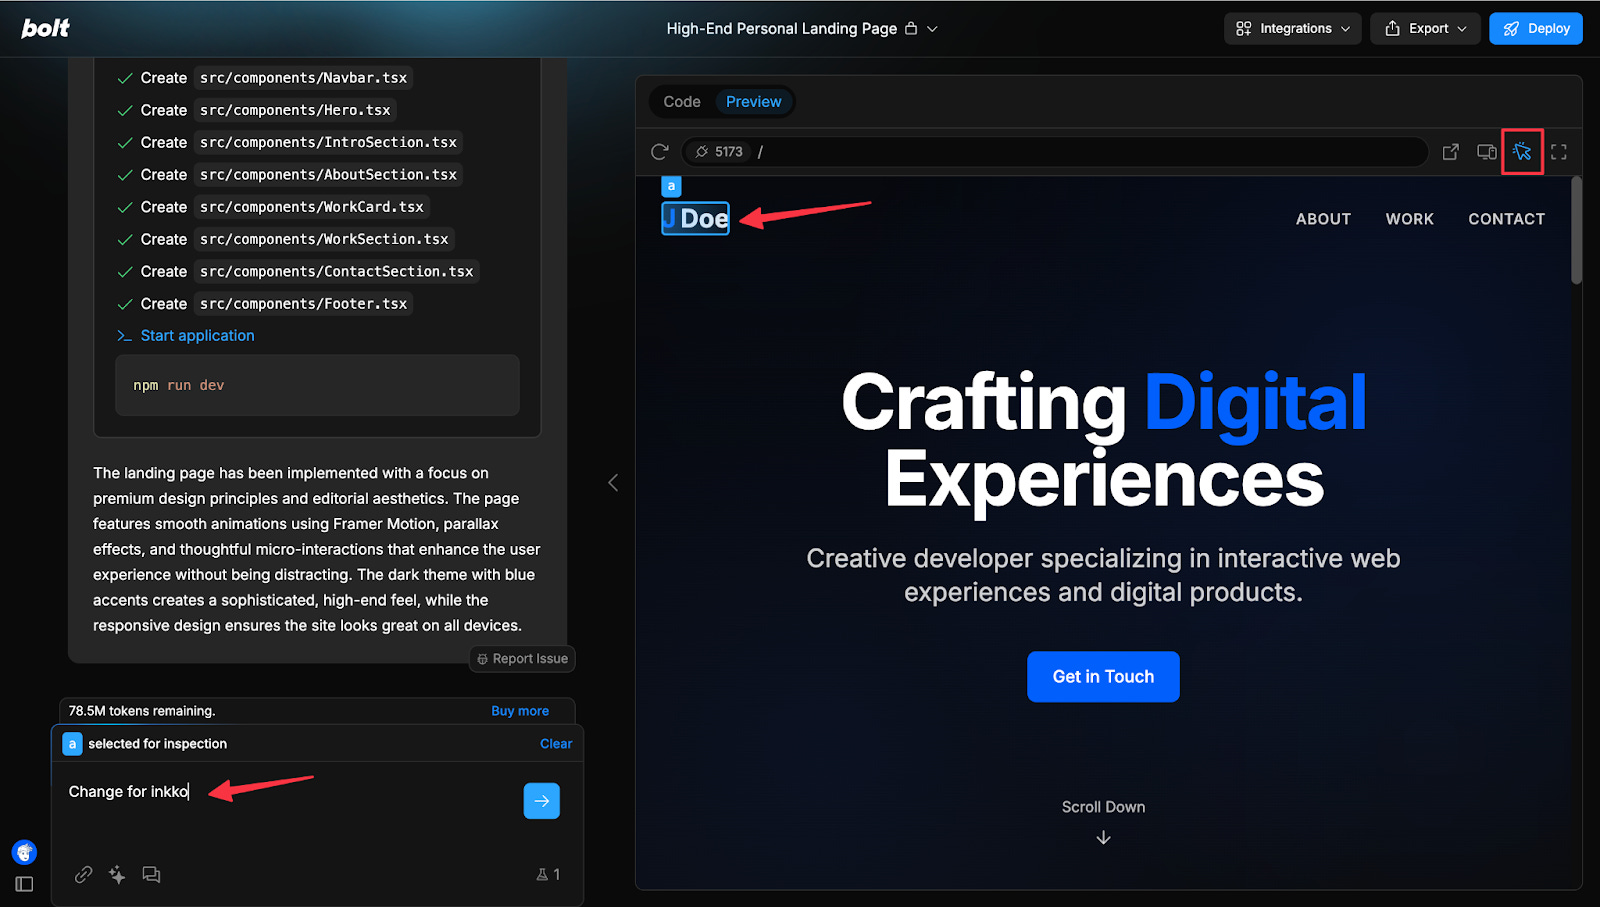Toggle responsive device preview icon
Image resolution: width=1600 pixels, height=907 pixels.
coord(1487,152)
